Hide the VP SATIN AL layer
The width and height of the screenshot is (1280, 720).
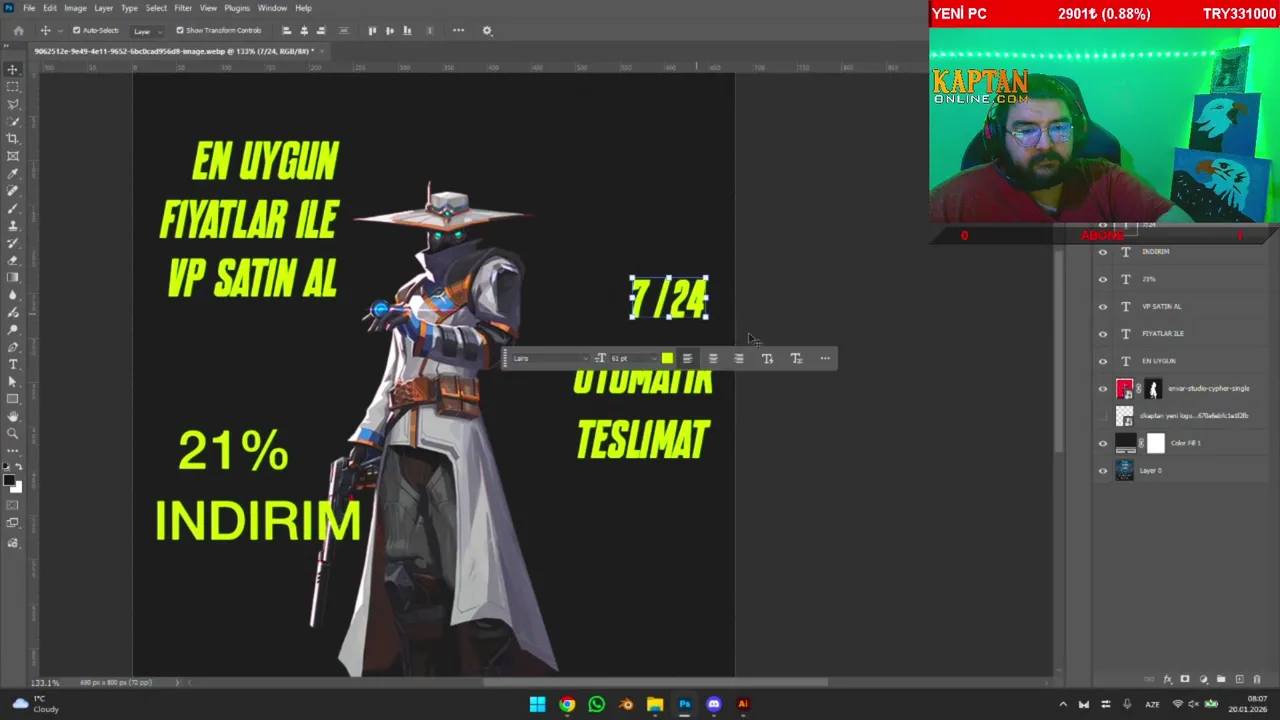1103,307
